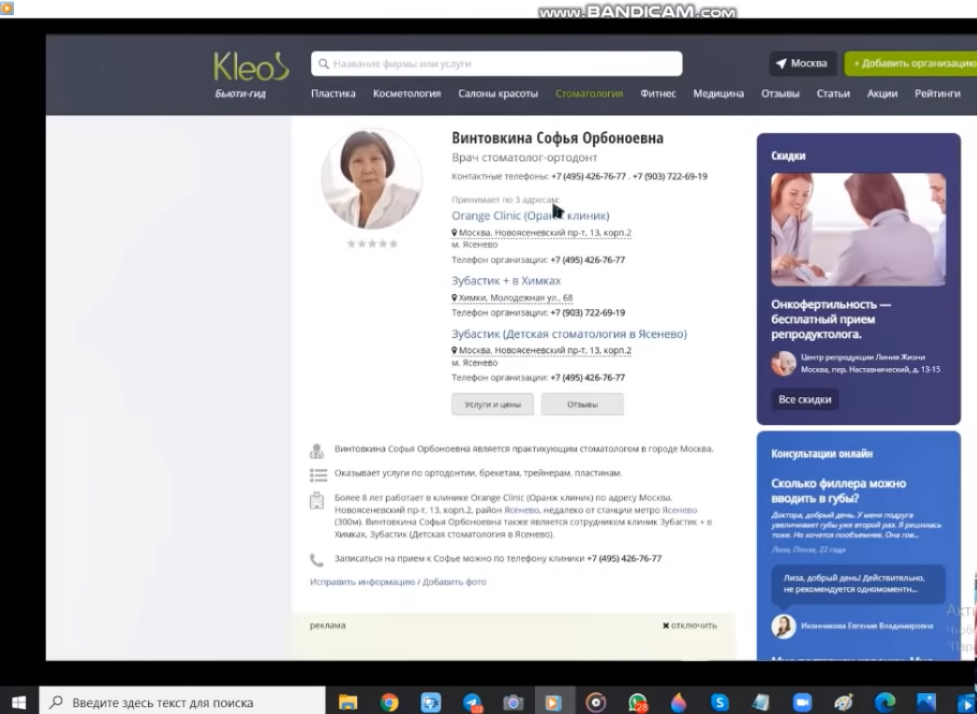Screen dimensions: 977x714
Task: Open File Explorer from the taskbar
Action: point(348,703)
